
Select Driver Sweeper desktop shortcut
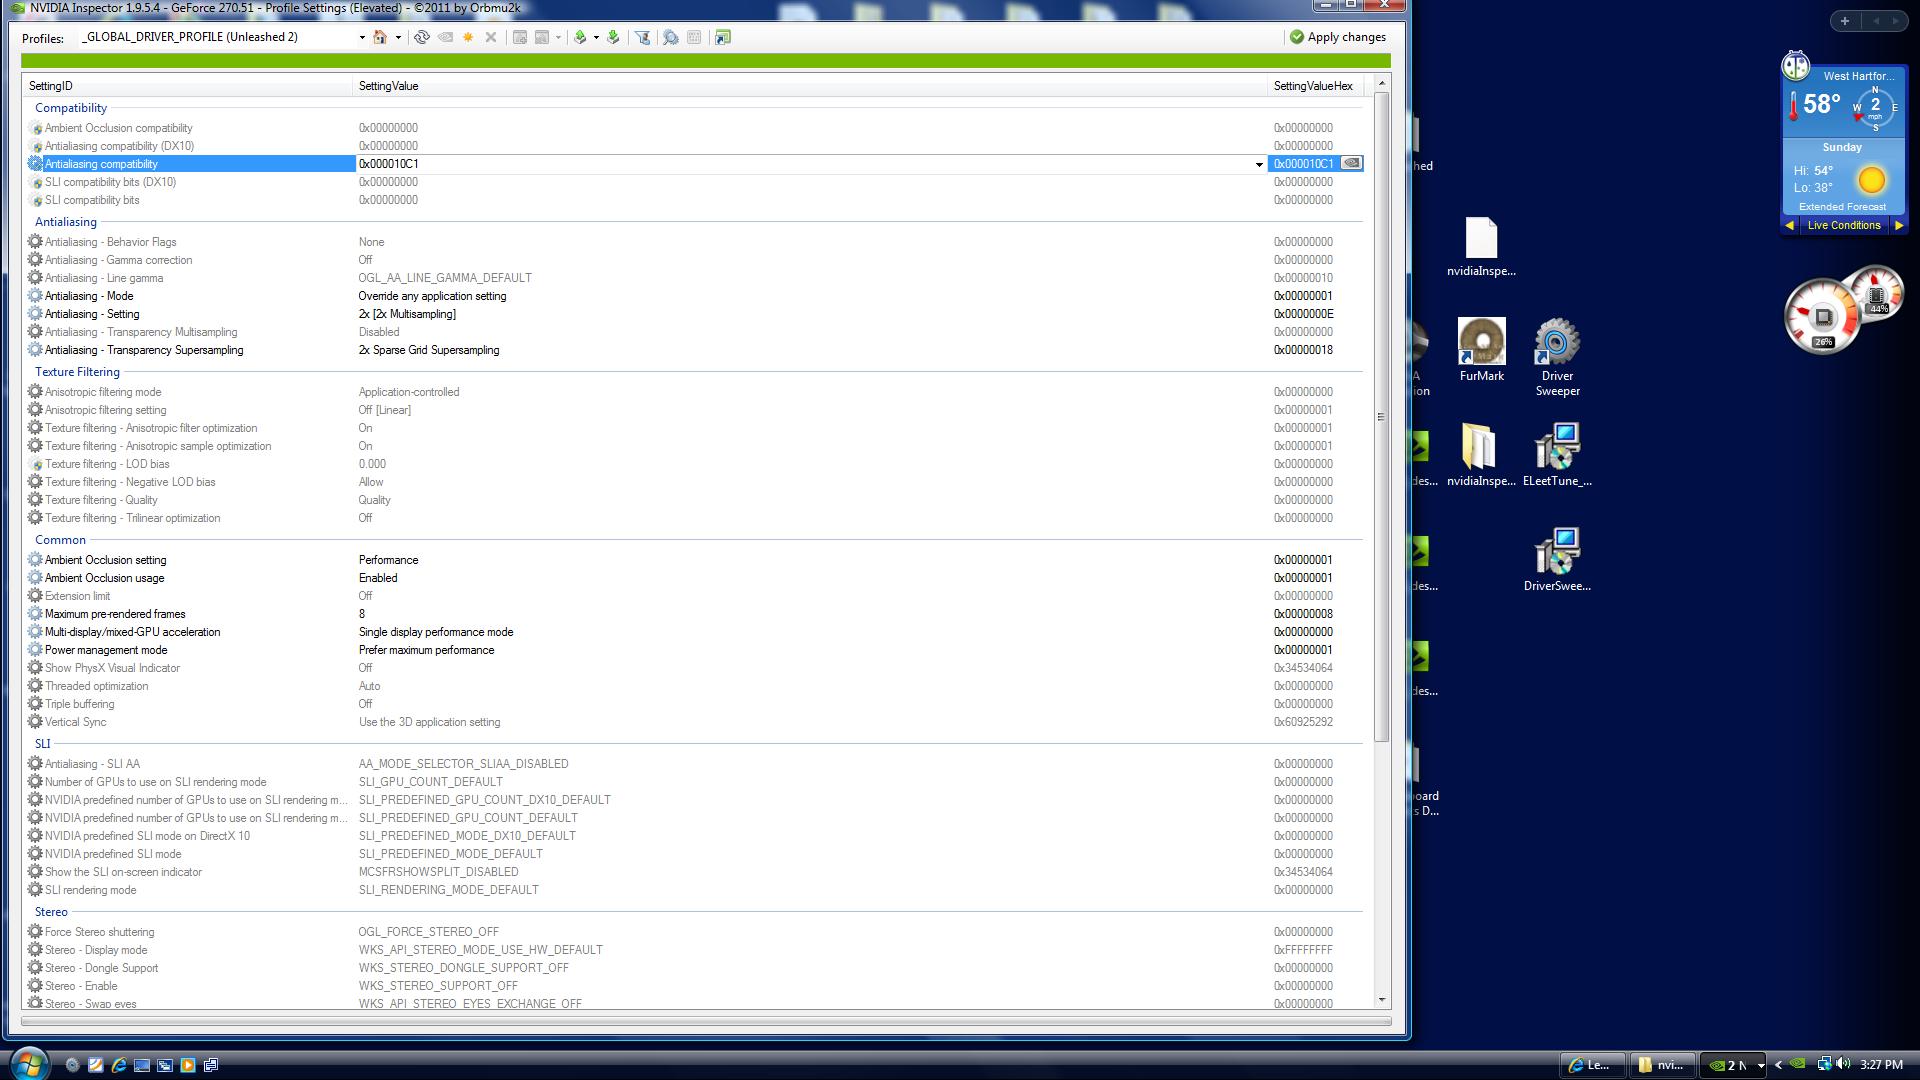click(x=1557, y=357)
